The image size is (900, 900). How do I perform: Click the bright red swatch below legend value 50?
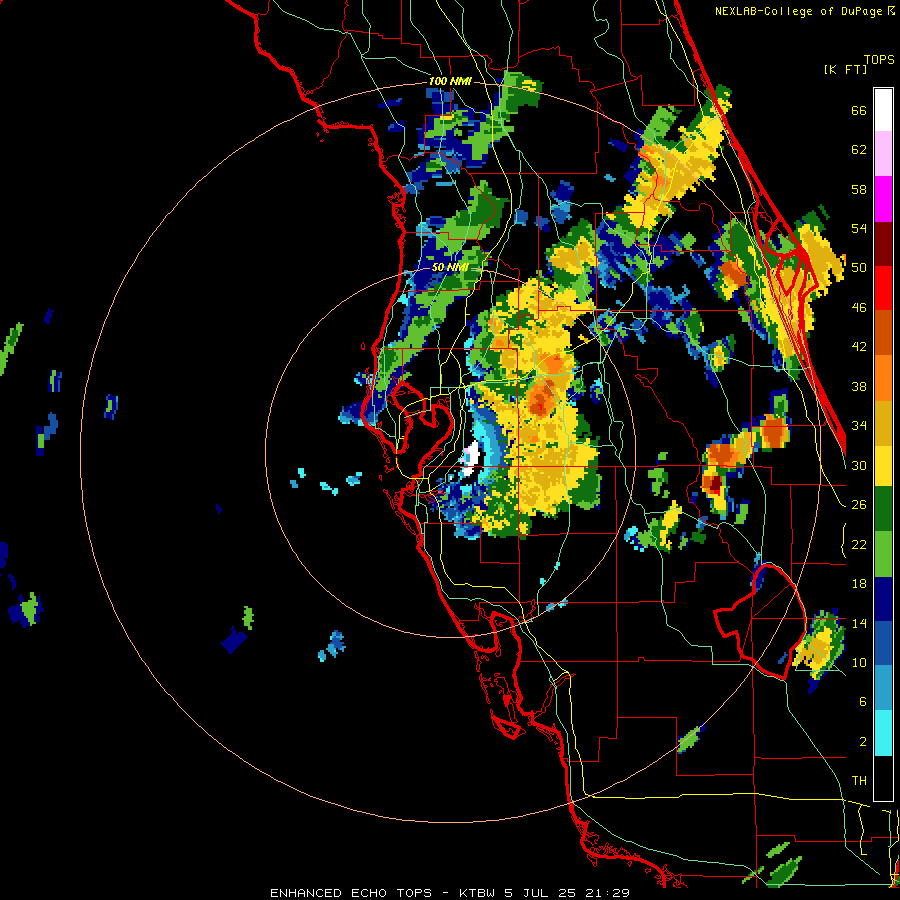pos(883,288)
